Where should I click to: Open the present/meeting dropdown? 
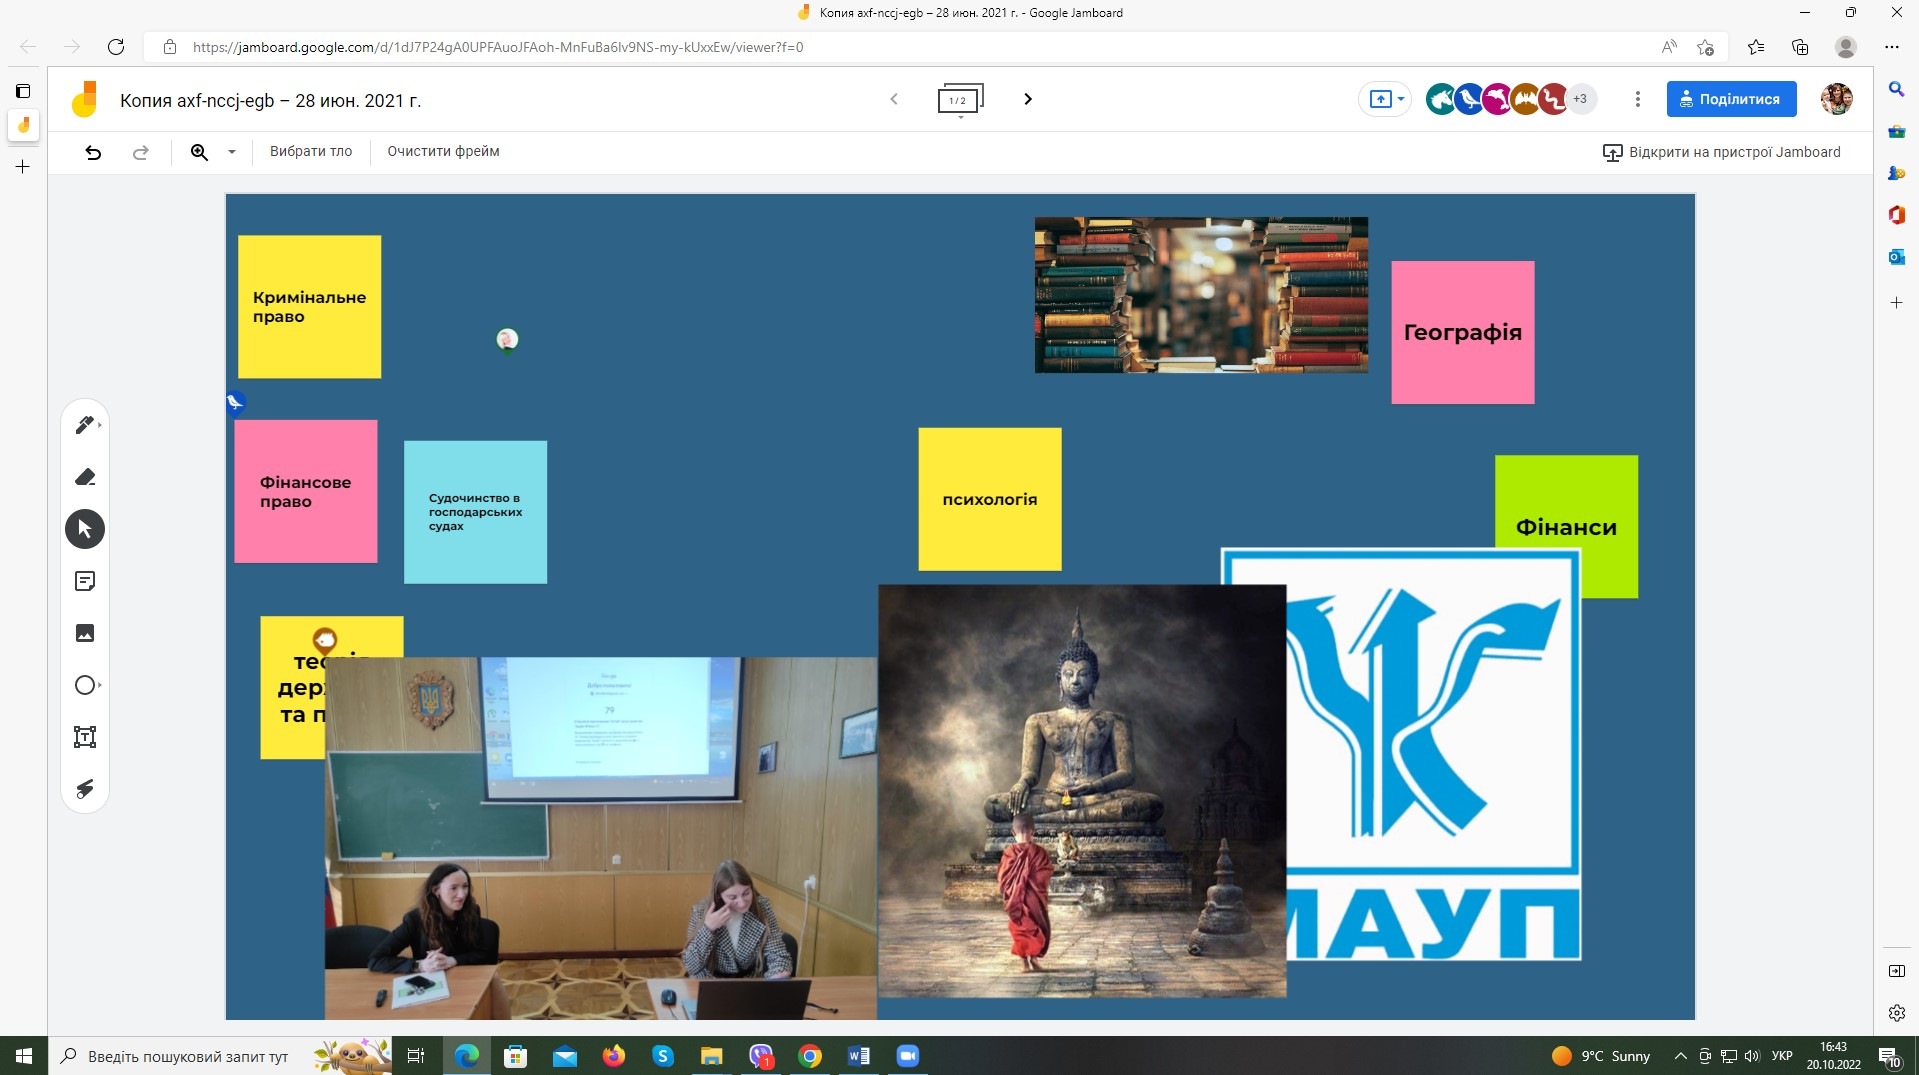[1386, 99]
